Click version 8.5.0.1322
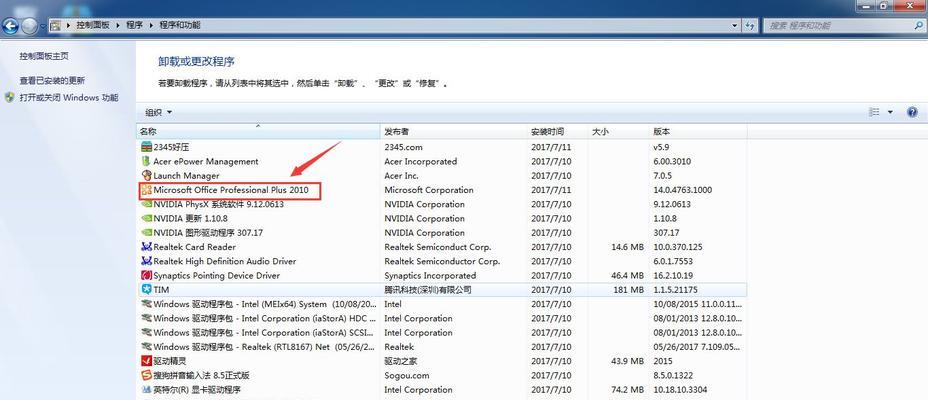 tap(674, 375)
